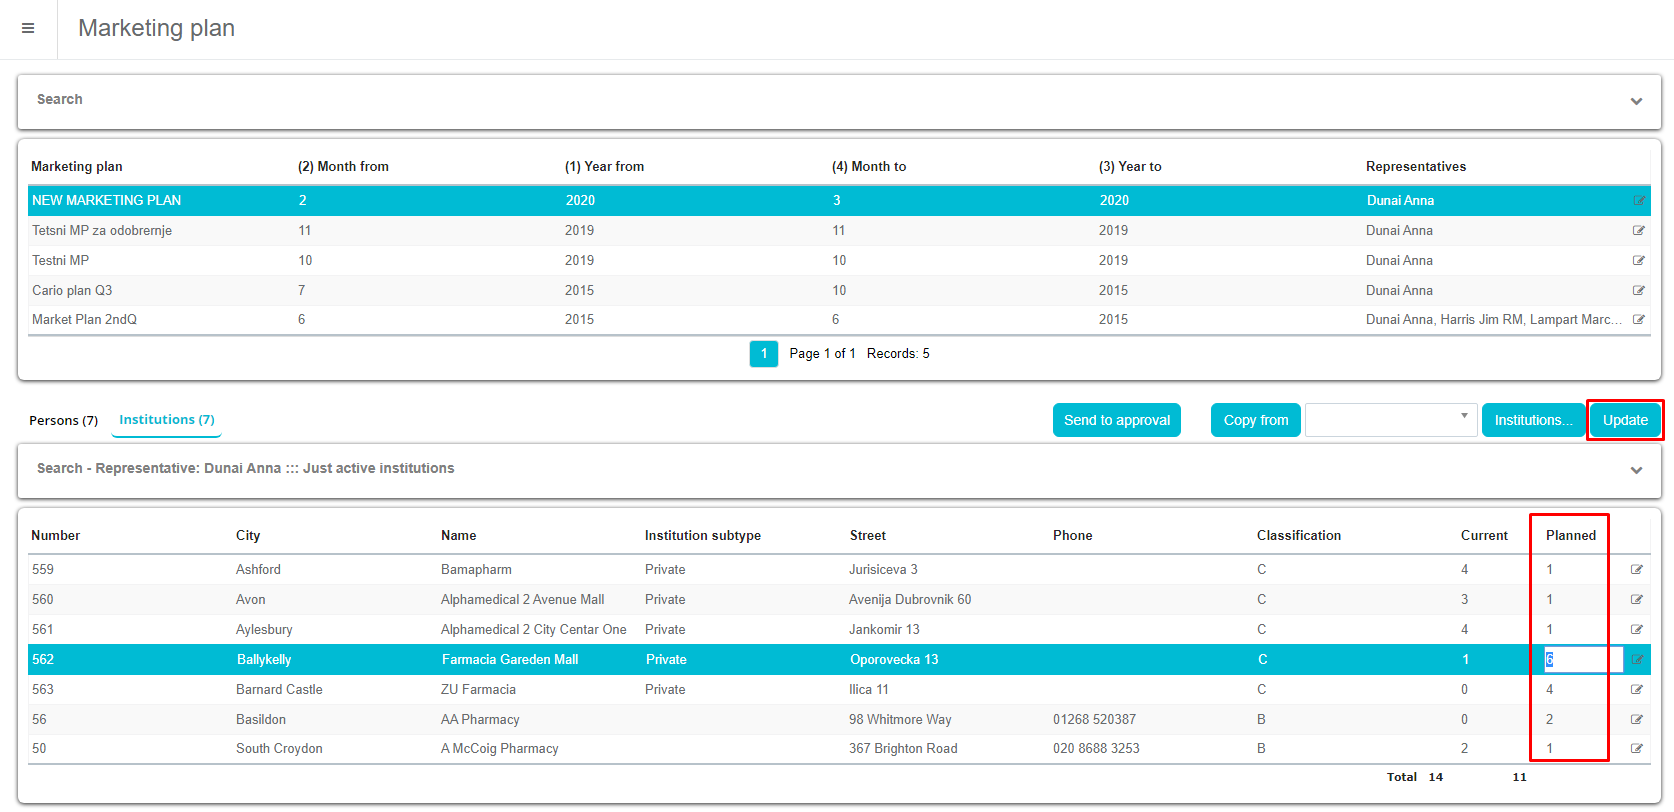This screenshot has width=1674, height=812.
Task: Edit the Cario plan Q3 entry
Action: 1638,291
